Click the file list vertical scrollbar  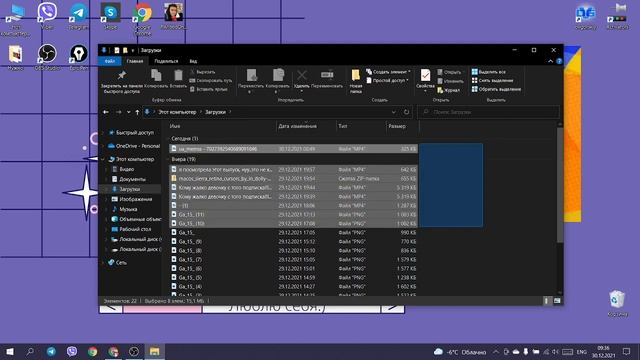coord(560,184)
